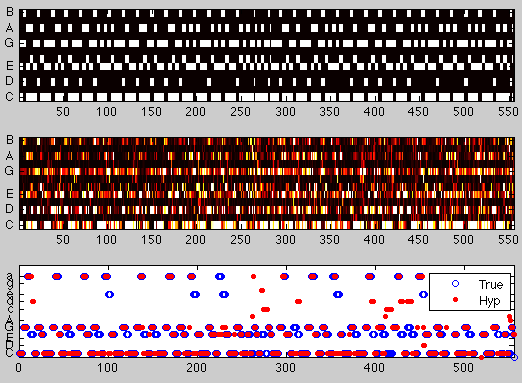The height and width of the screenshot is (383, 522).
Task: Click row label A of the heat-map plot
Action: point(10,156)
